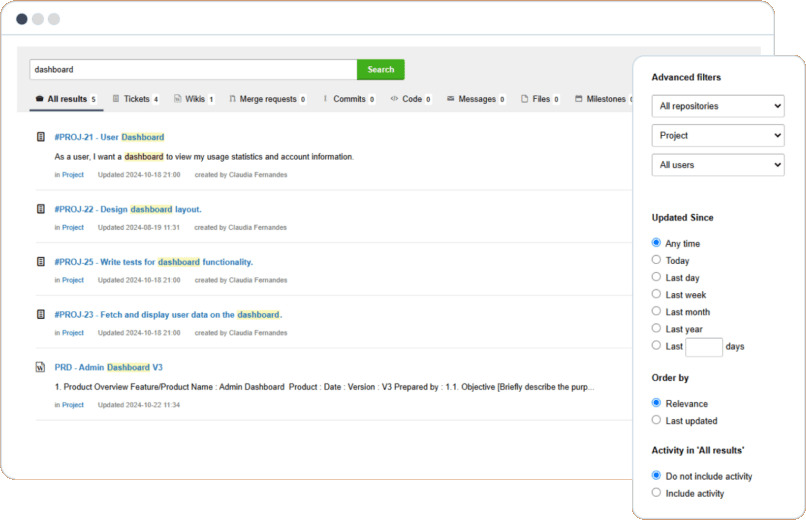Screen dimensions: 806x520
Task: Select the Last day radio option
Action: [656, 277]
